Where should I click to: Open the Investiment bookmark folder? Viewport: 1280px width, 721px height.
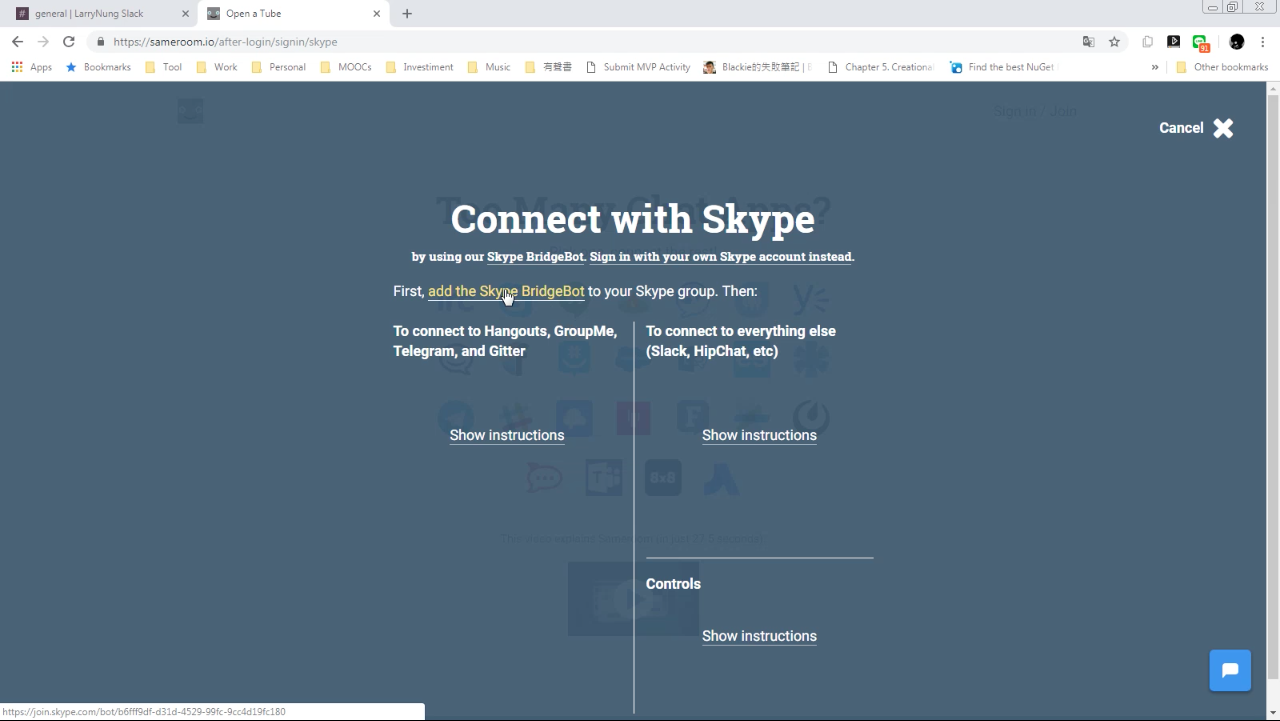point(419,67)
